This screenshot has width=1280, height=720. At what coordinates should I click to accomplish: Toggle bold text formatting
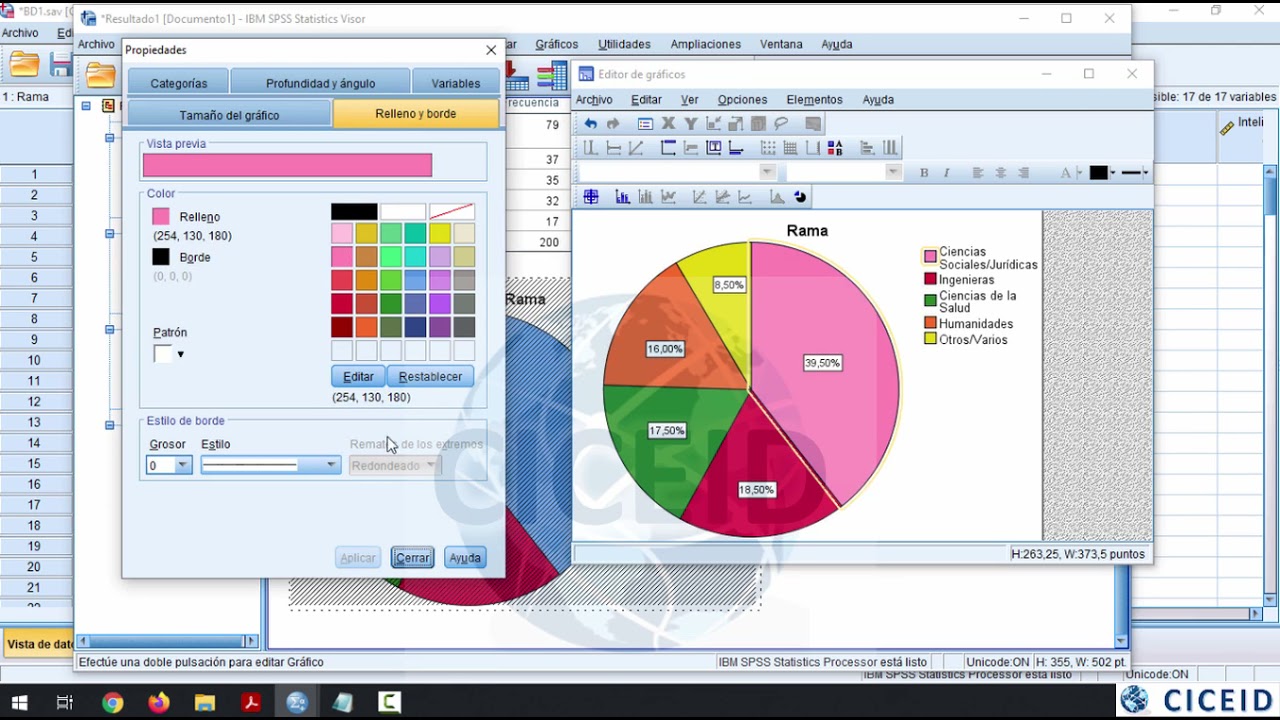924,173
